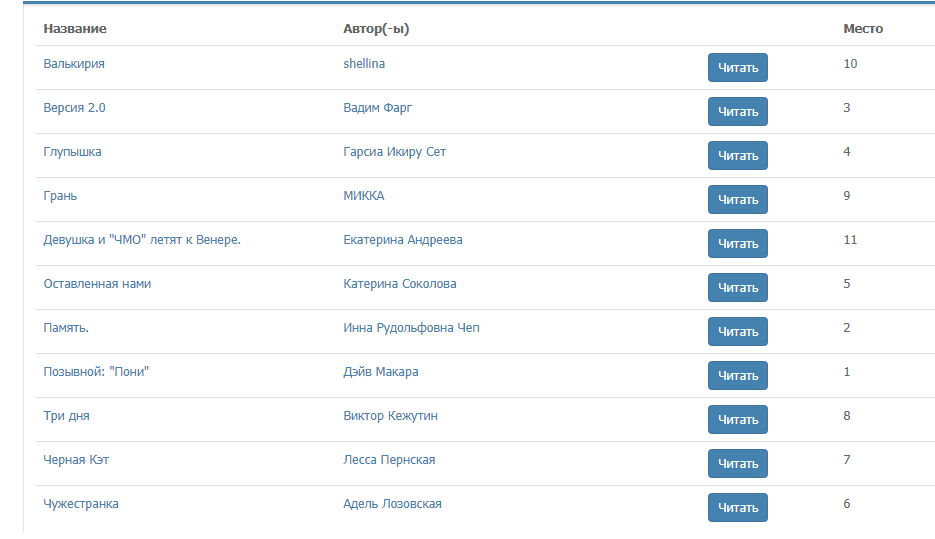Screen dimensions: 935x539
Task: Click the Читать button for Валькирия
Action: click(737, 68)
